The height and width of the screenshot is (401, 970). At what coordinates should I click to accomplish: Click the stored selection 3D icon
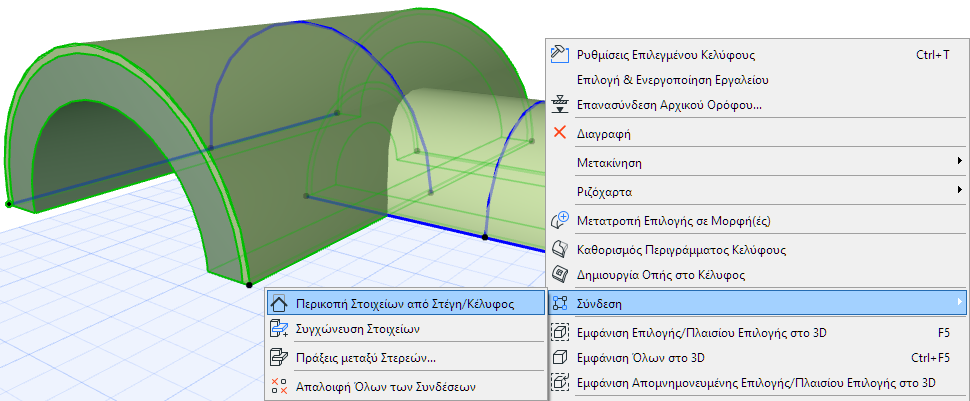[x=559, y=382]
